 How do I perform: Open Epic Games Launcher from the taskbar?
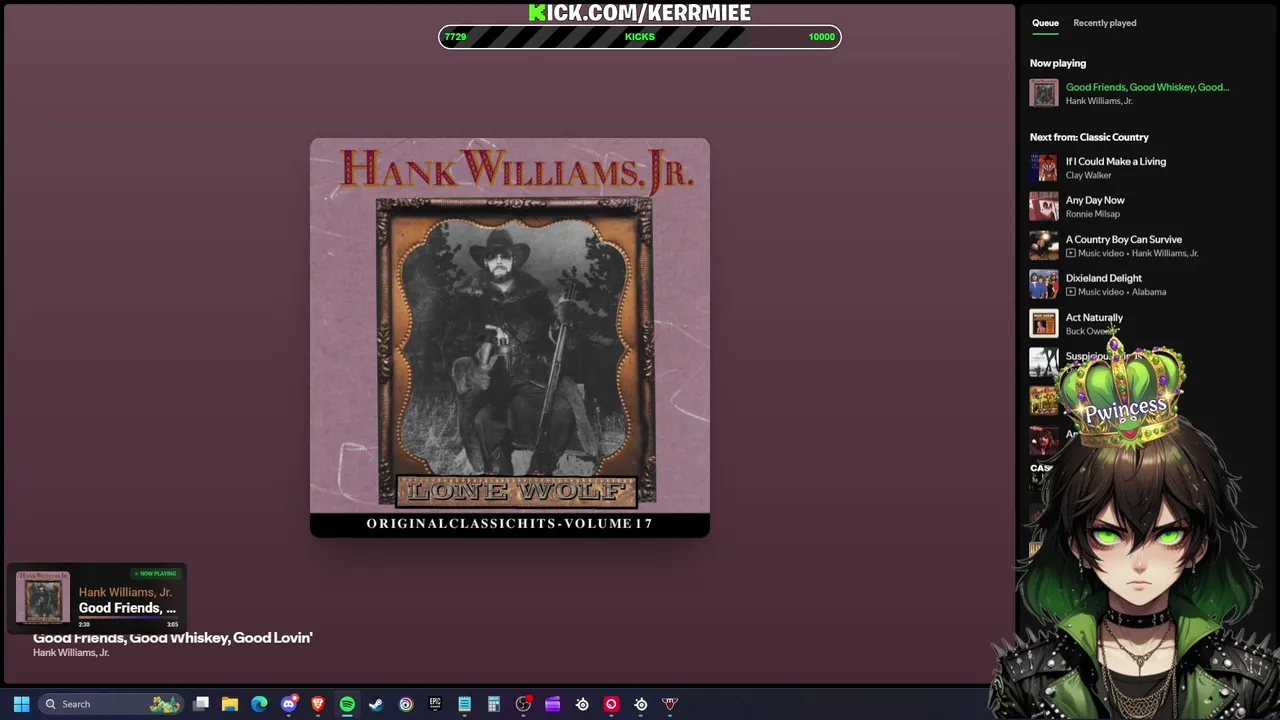(435, 704)
